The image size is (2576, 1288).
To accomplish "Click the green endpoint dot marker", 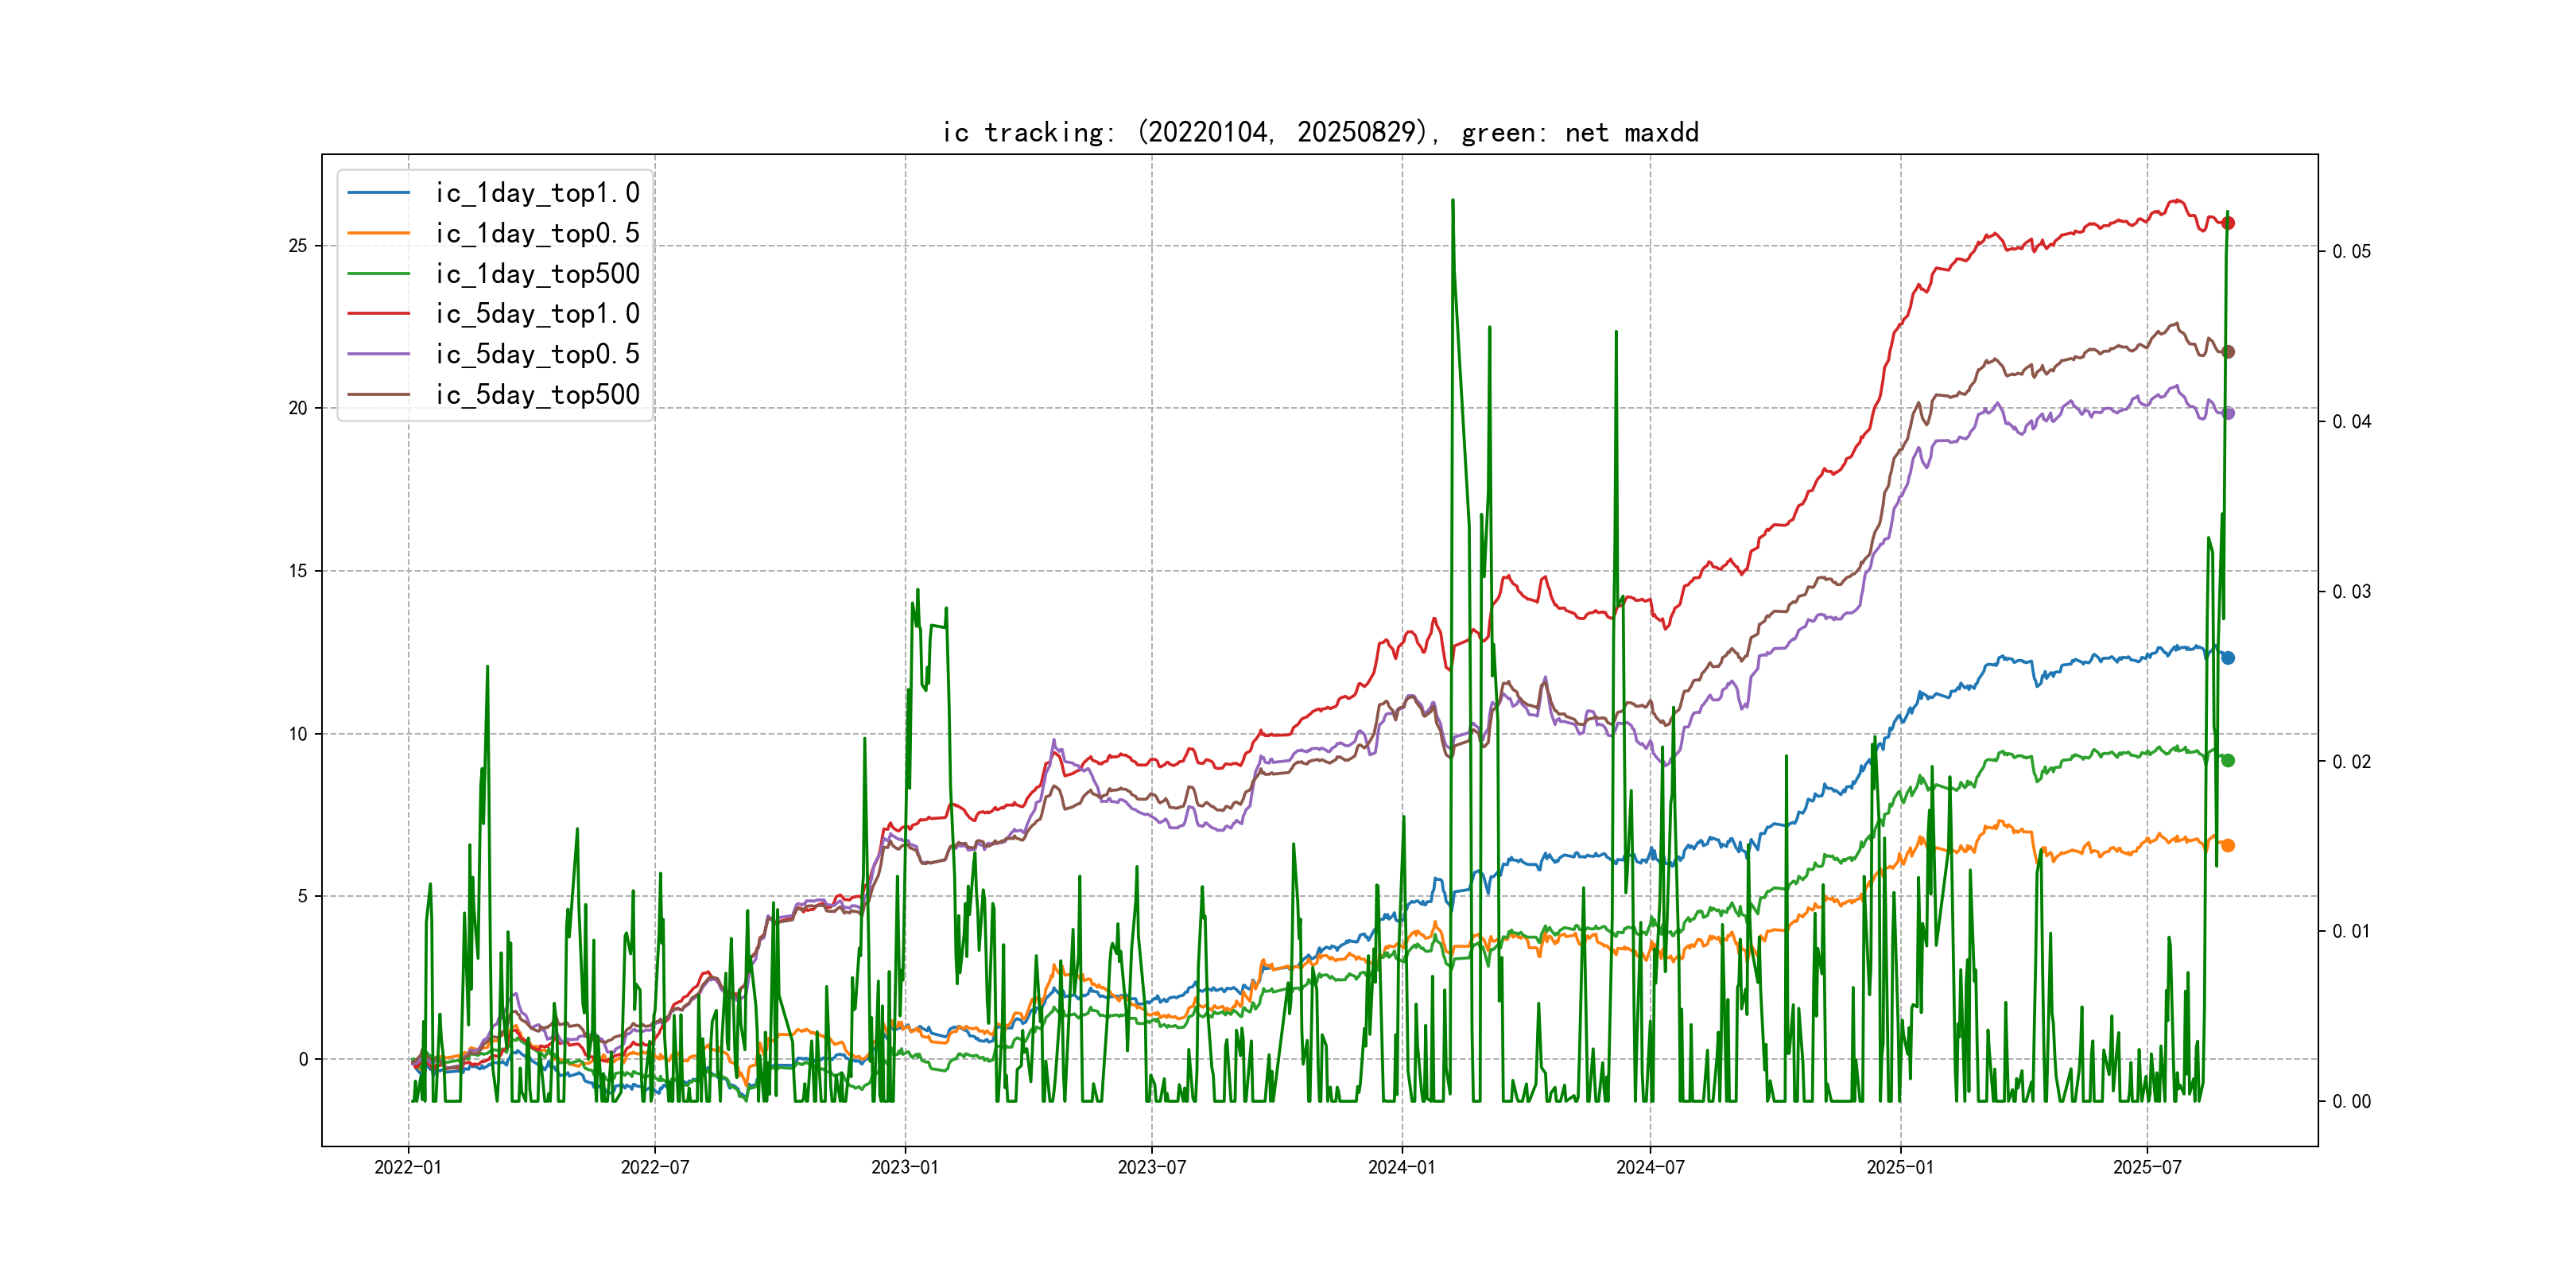I will click(x=2228, y=761).
